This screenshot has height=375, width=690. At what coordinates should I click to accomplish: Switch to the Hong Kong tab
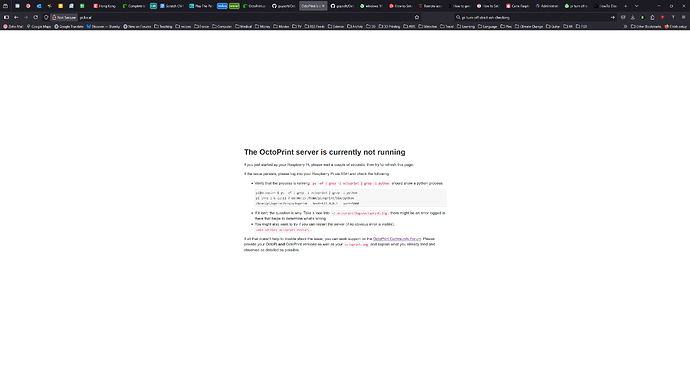tap(105, 6)
